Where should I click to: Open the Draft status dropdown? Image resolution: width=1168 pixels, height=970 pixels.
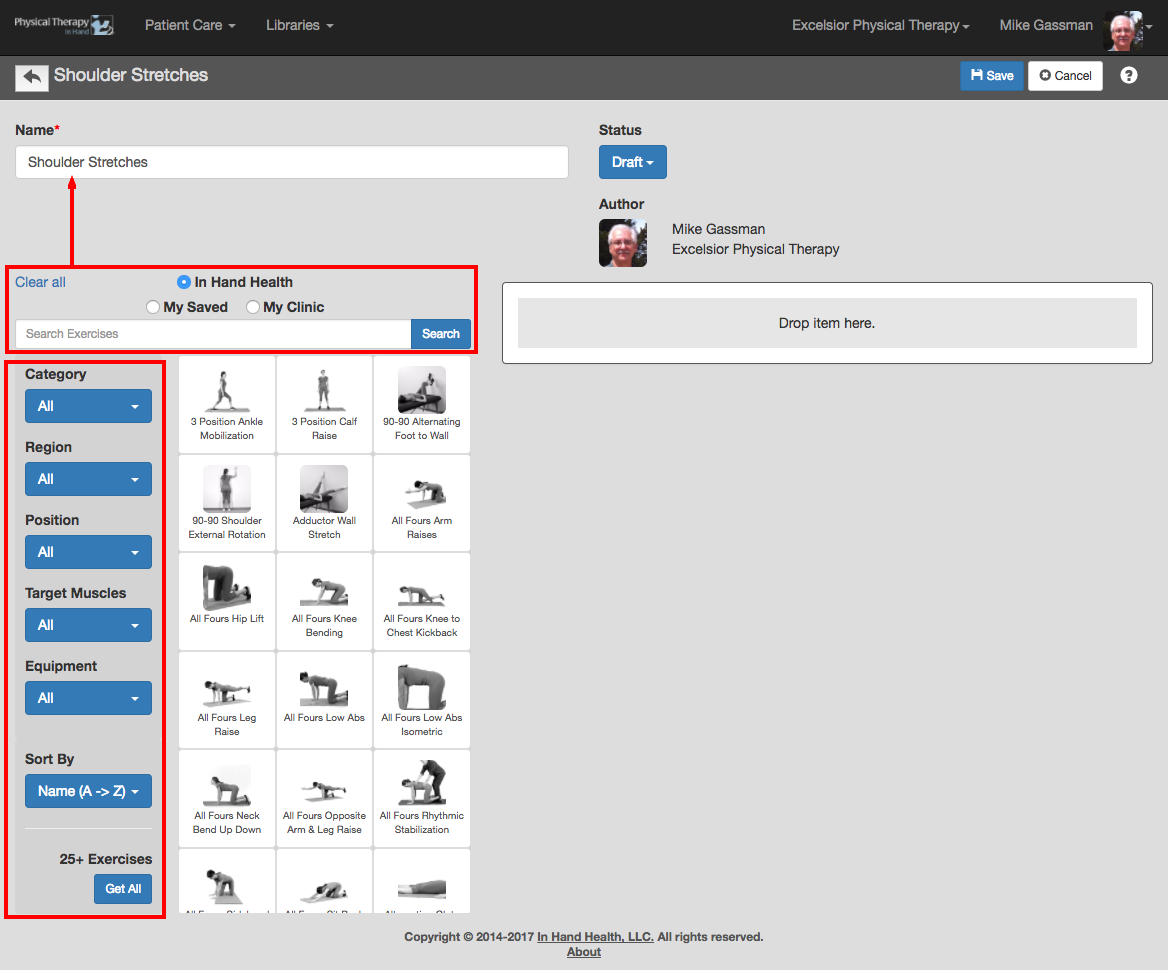632,162
